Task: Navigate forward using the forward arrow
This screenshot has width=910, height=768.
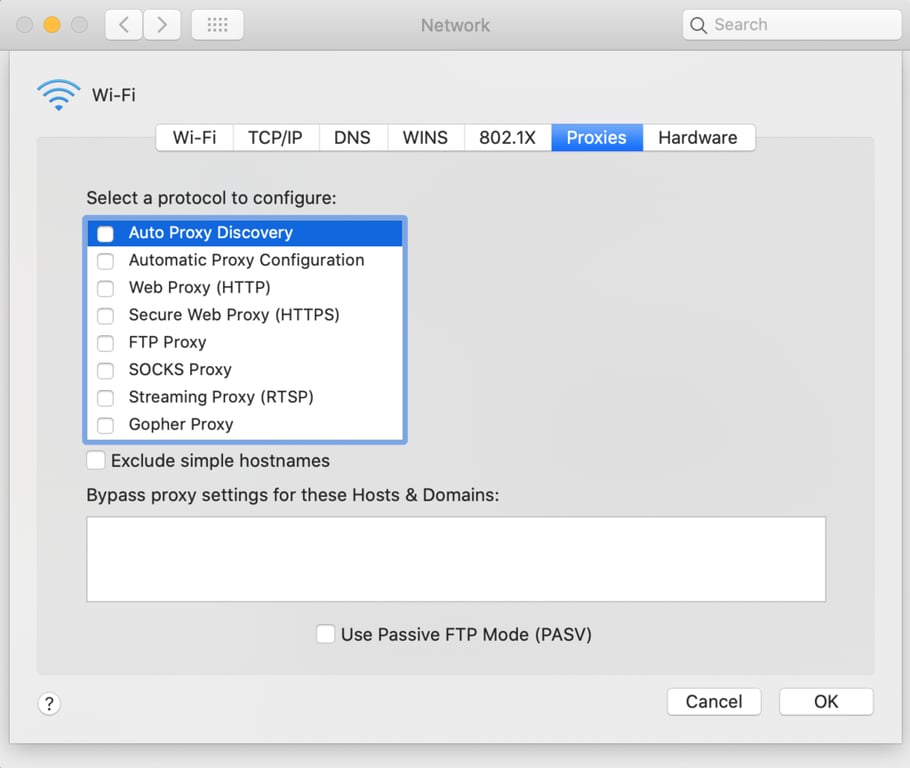Action: click(x=162, y=24)
